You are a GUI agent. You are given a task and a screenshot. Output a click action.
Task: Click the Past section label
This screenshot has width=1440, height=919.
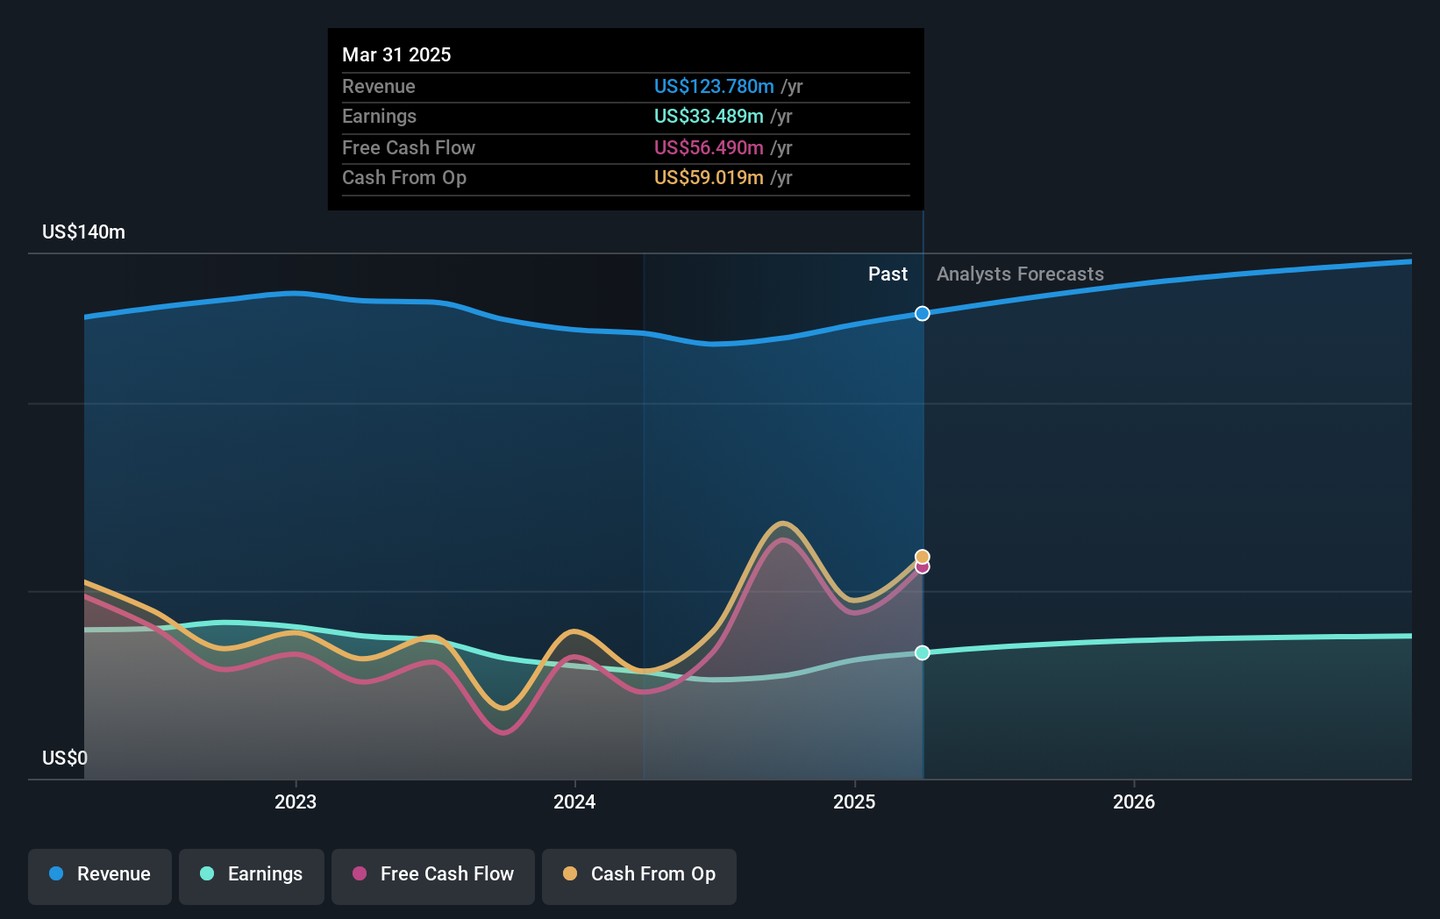(887, 274)
